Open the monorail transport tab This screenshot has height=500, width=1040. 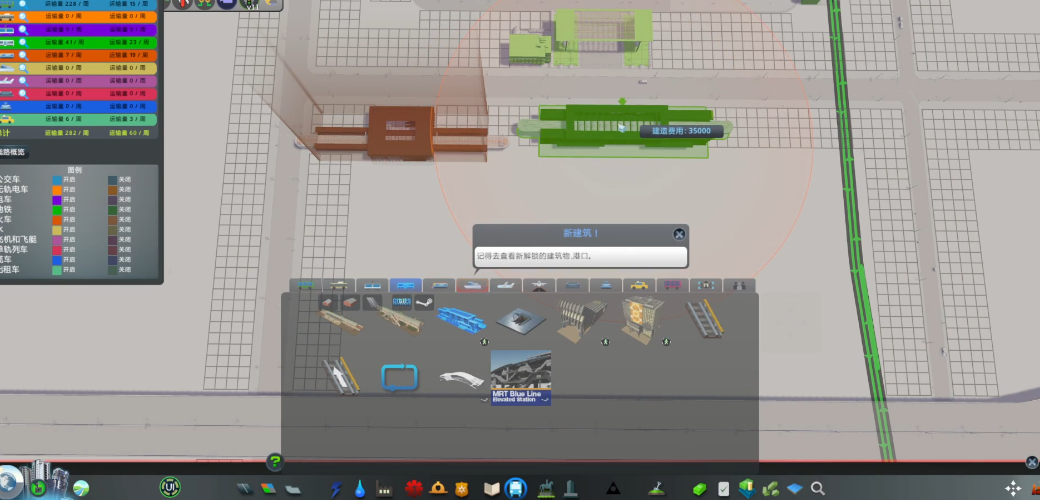pos(572,285)
